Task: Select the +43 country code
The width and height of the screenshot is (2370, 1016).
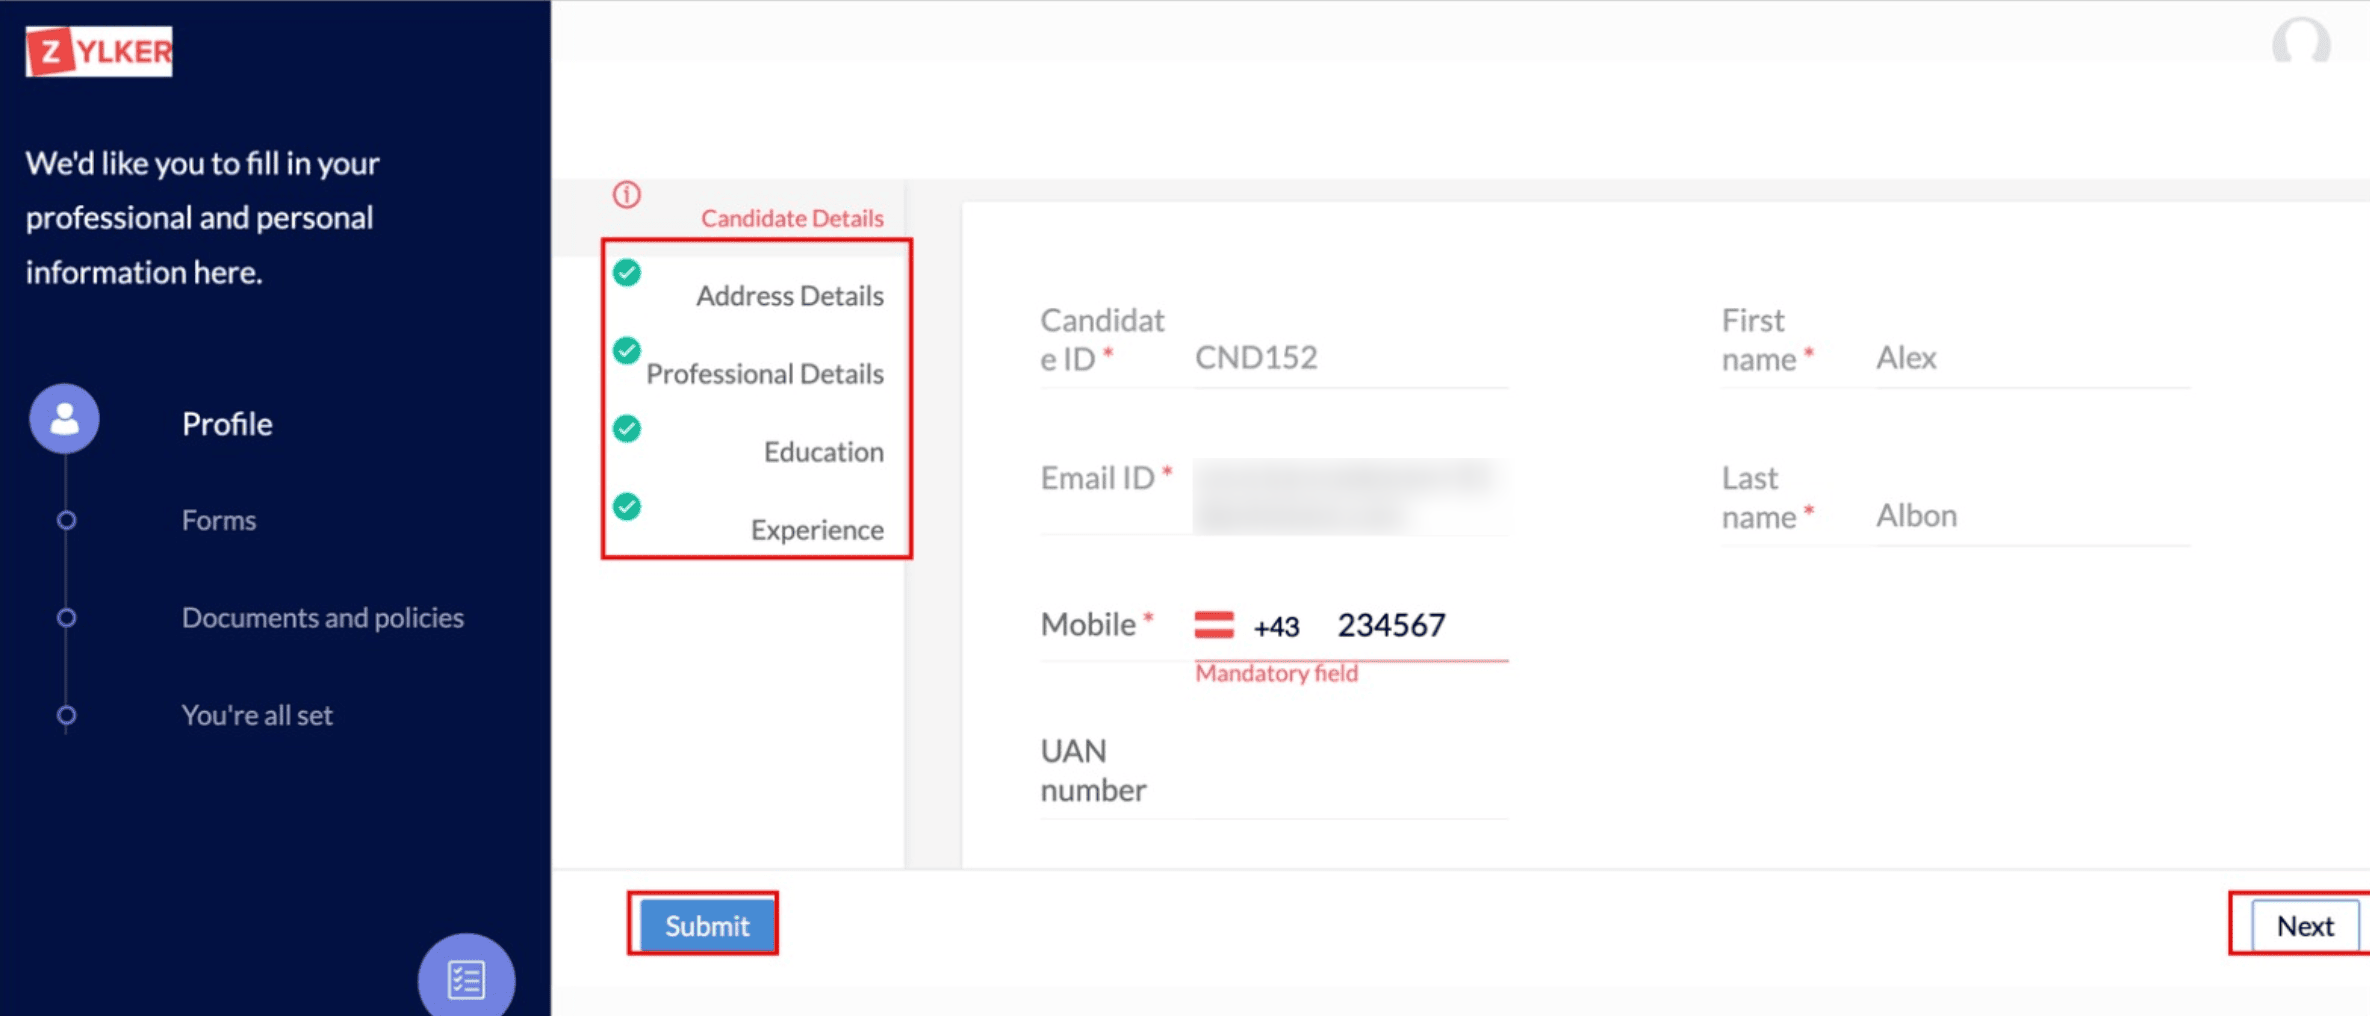Action: pyautogui.click(x=1276, y=627)
